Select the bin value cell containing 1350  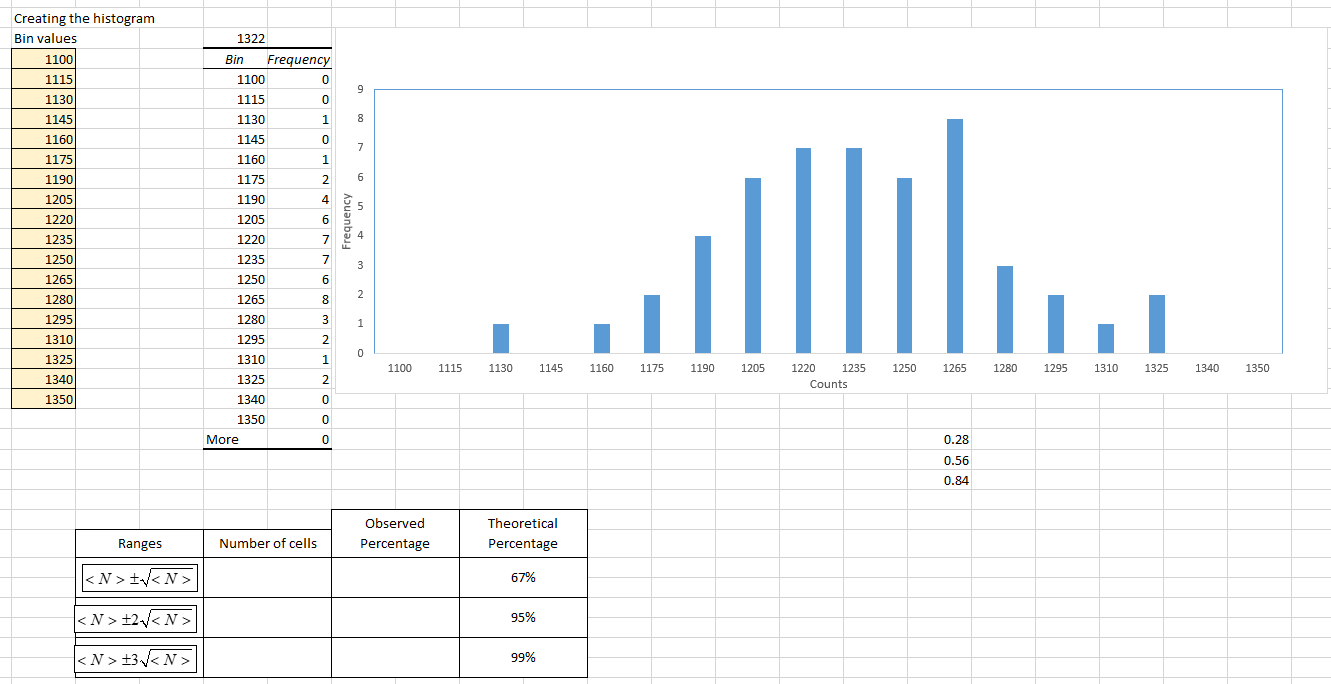43,399
